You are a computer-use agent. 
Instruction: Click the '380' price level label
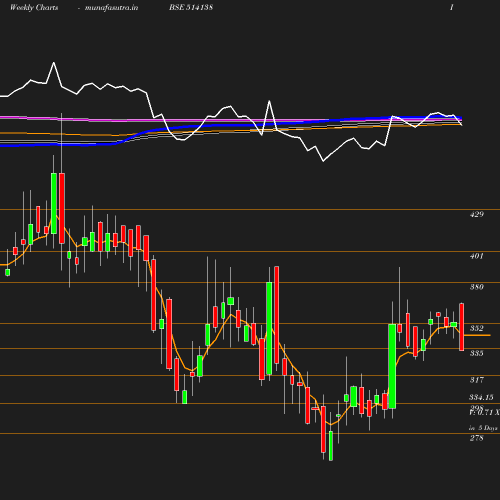[477, 287]
